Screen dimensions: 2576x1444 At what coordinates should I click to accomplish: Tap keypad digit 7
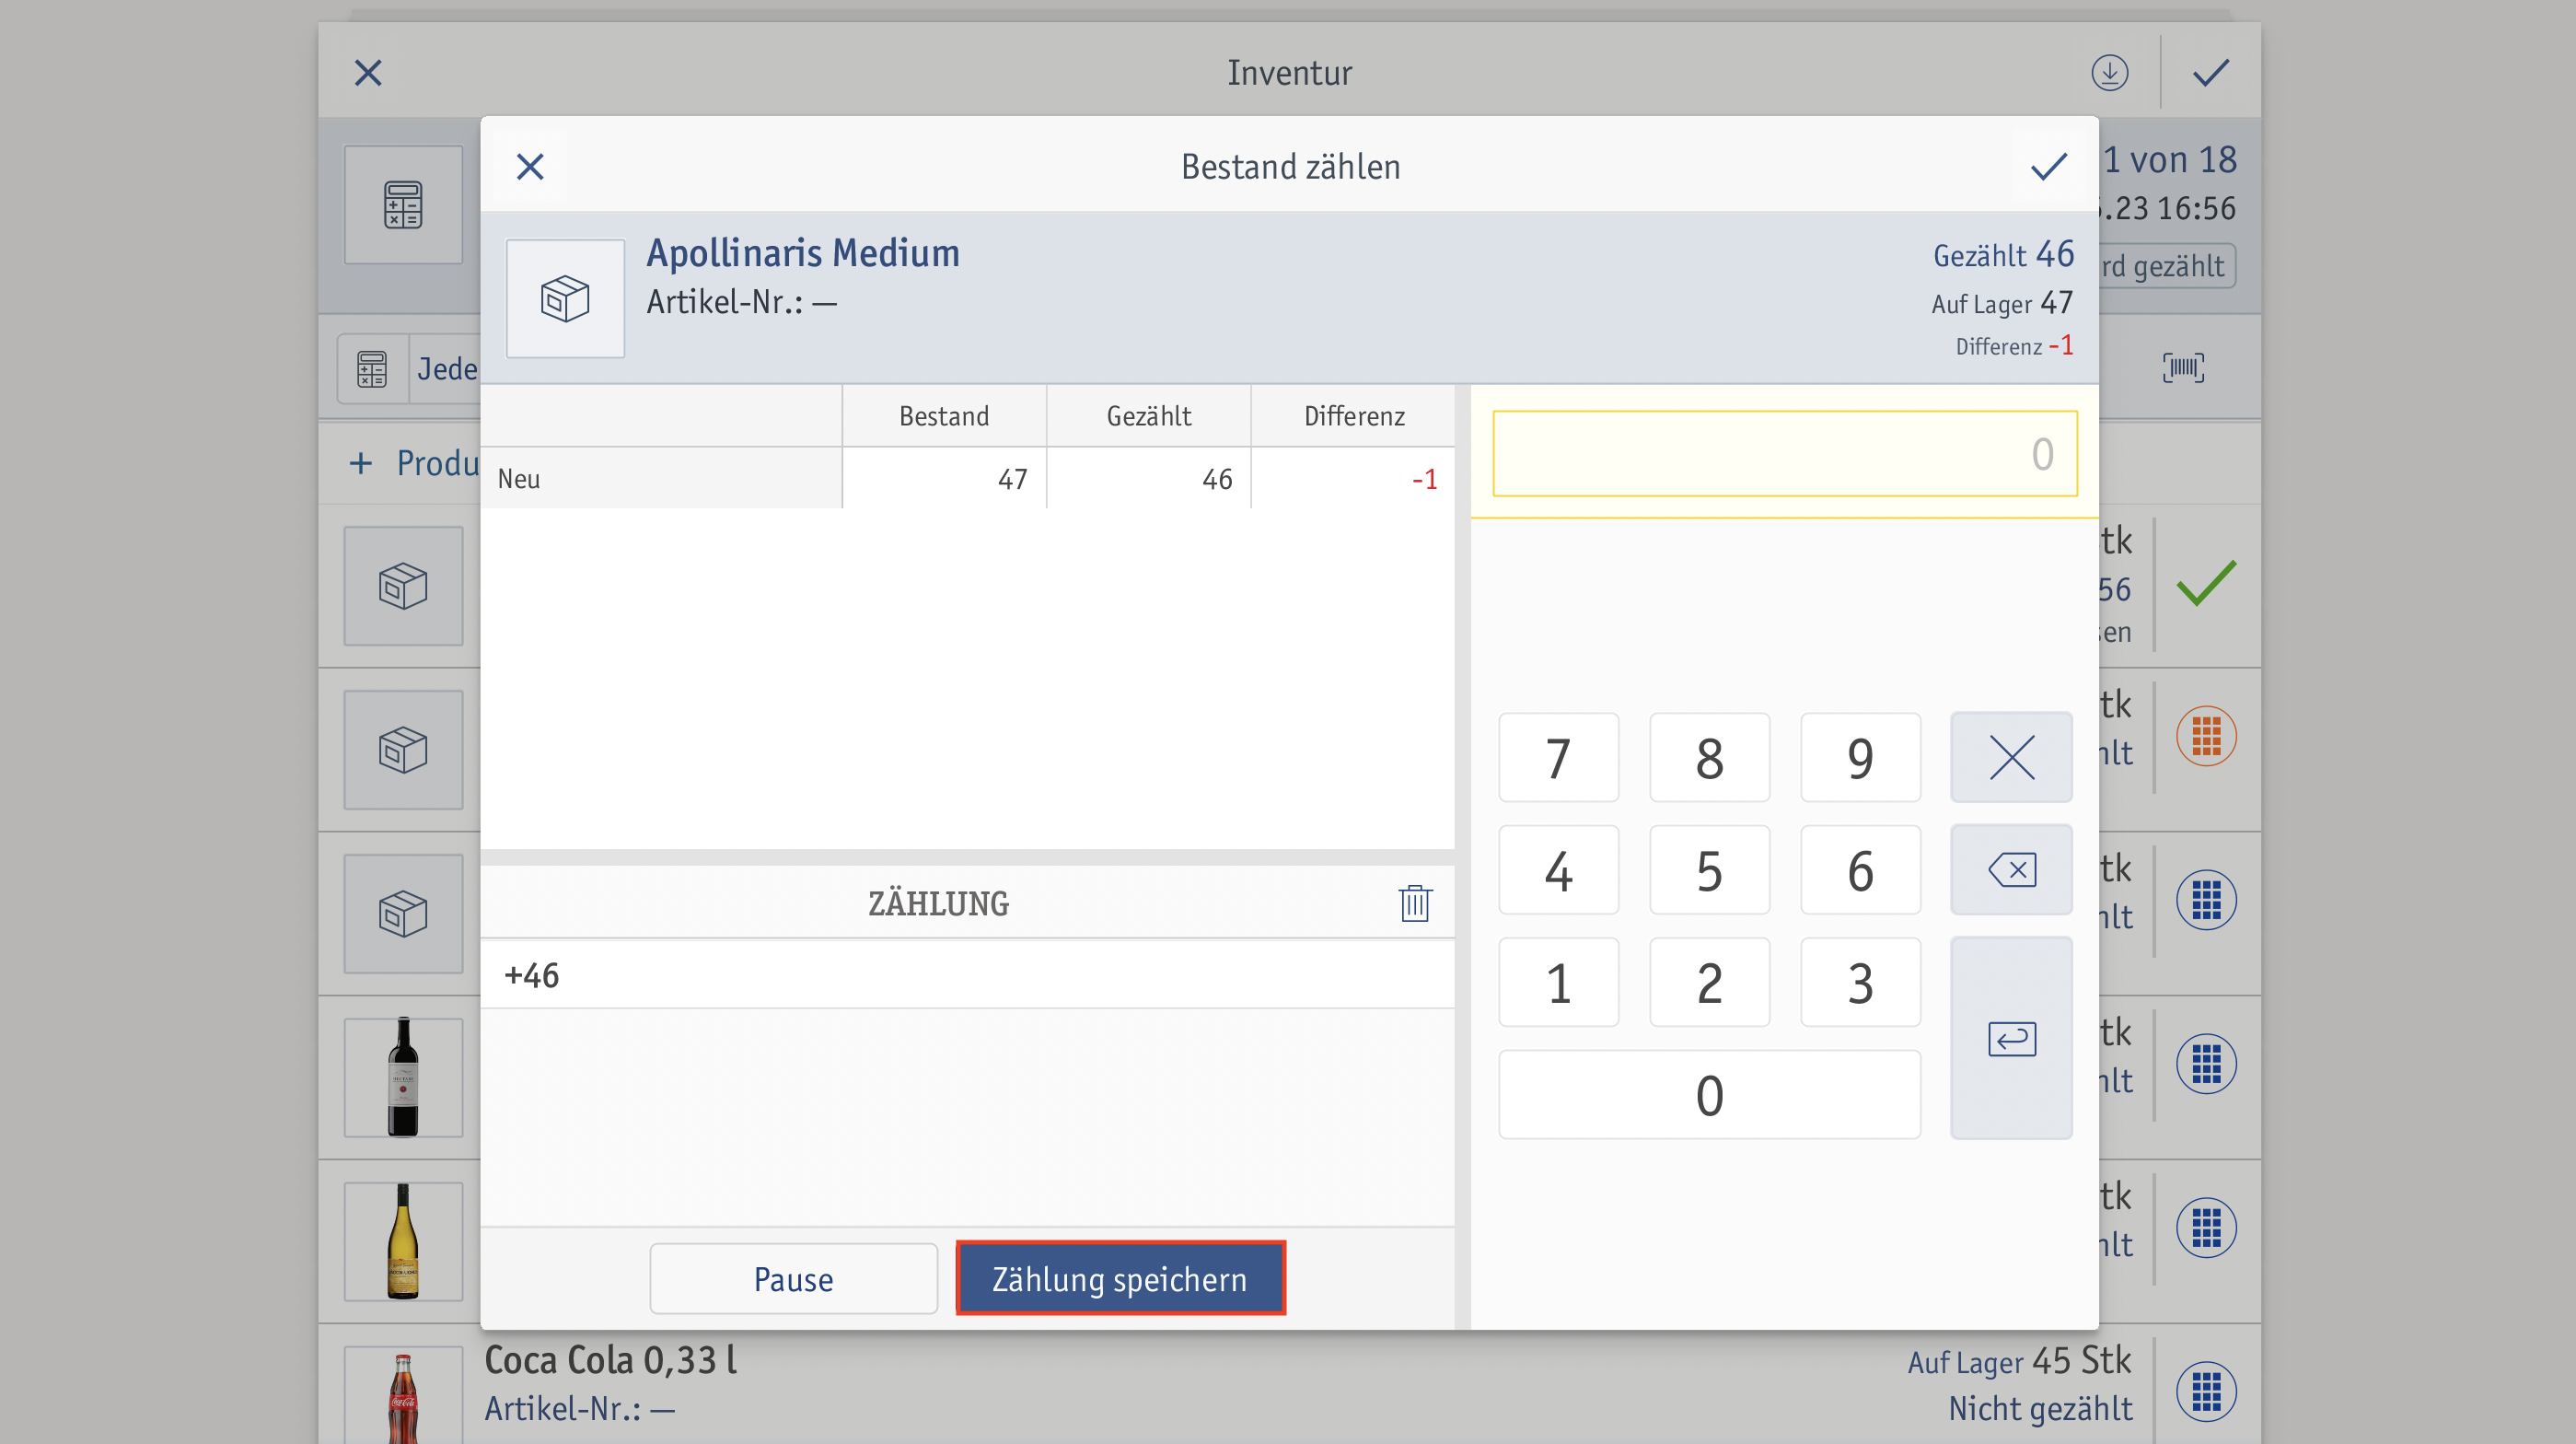[x=1558, y=758]
